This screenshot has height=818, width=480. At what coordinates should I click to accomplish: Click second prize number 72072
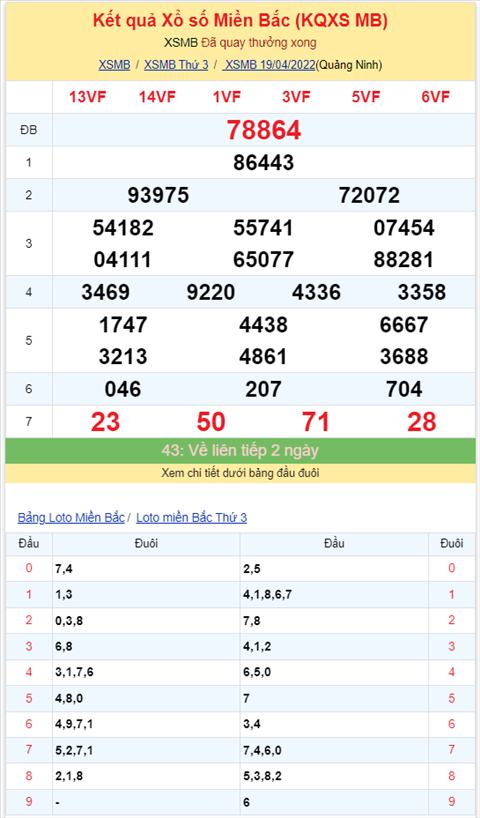pyautogui.click(x=369, y=195)
